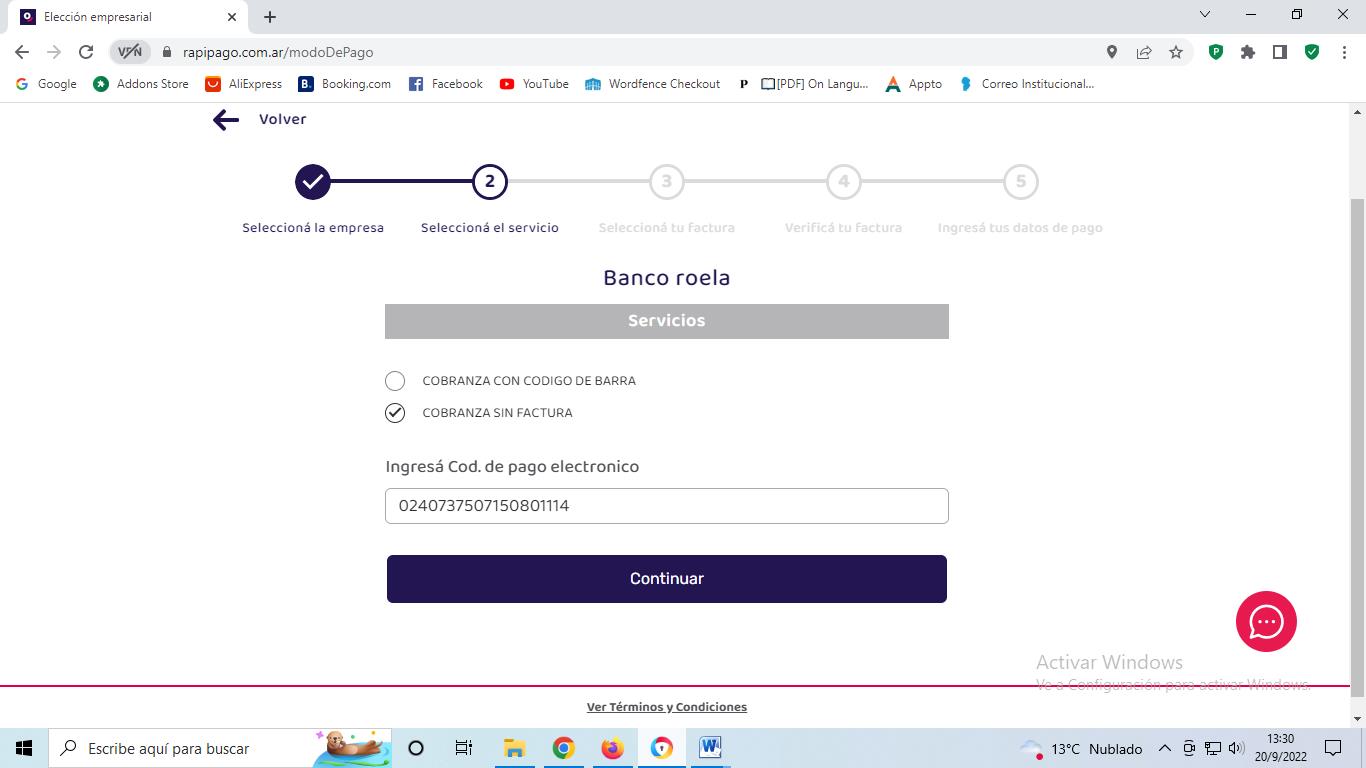Open the share page icon in address bar
The width and height of the screenshot is (1366, 768).
(1144, 52)
